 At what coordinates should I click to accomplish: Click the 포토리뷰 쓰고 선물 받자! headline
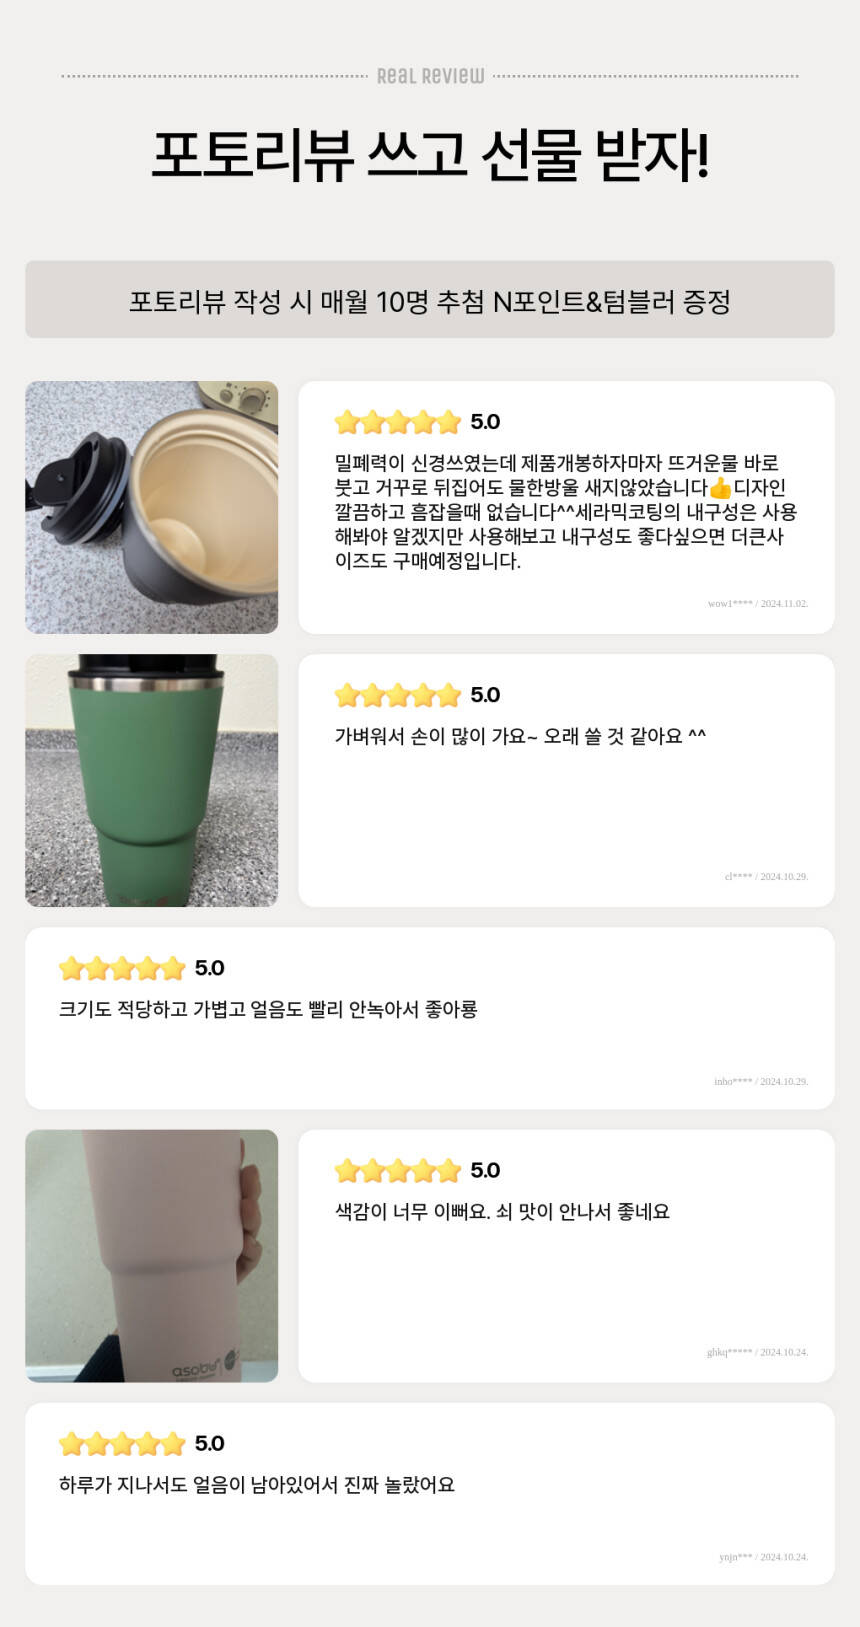[x=430, y=156]
